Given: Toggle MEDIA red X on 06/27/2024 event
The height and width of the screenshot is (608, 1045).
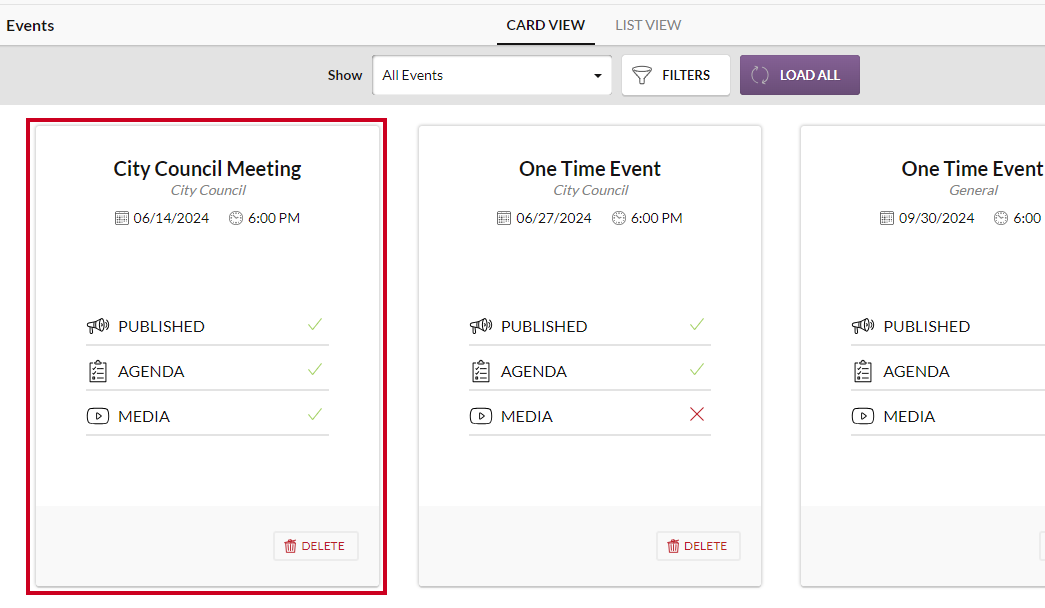Looking at the screenshot, I should click(x=697, y=414).
